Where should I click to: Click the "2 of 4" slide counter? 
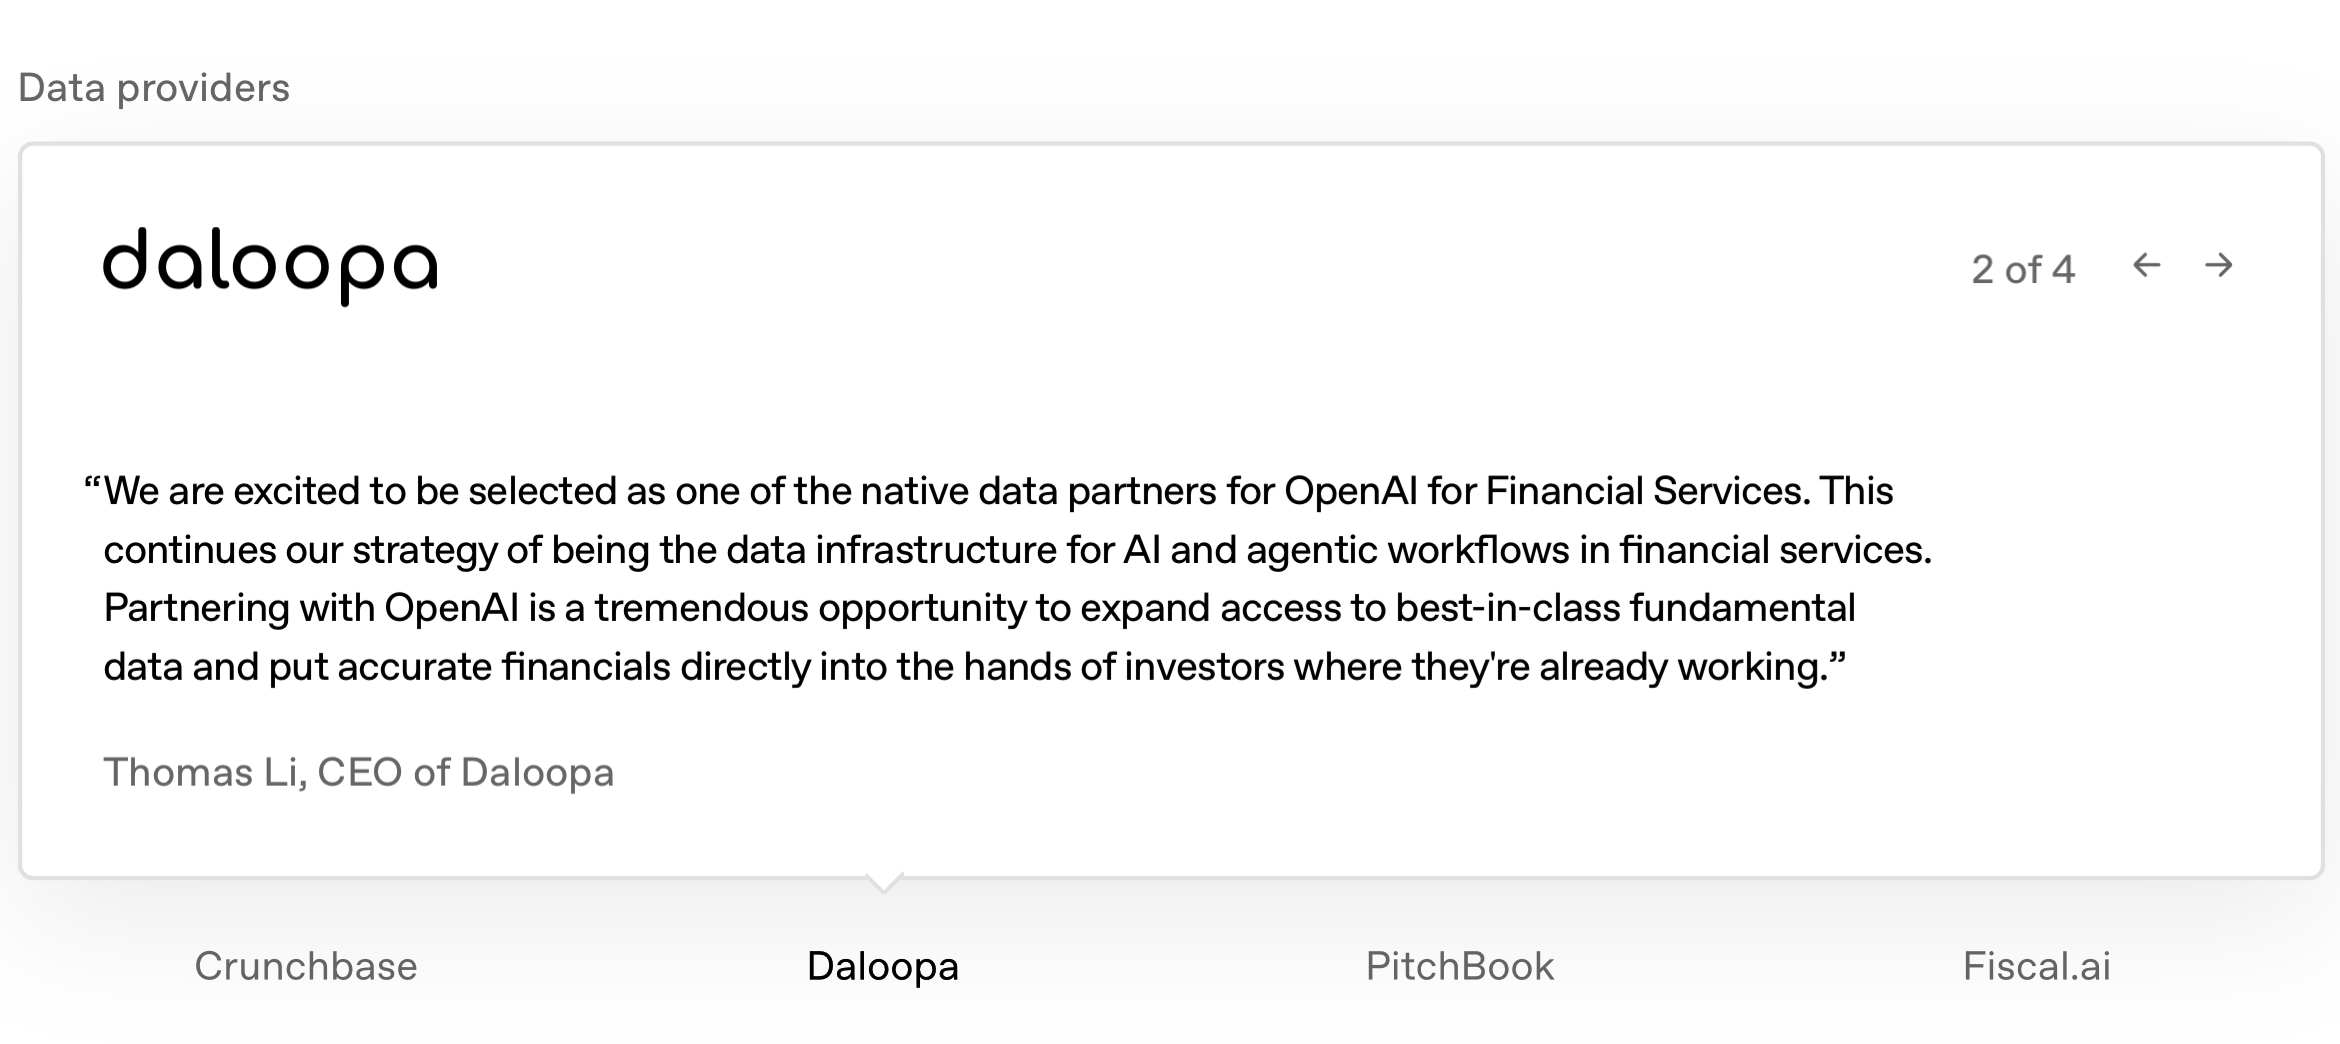pyautogui.click(x=2023, y=269)
